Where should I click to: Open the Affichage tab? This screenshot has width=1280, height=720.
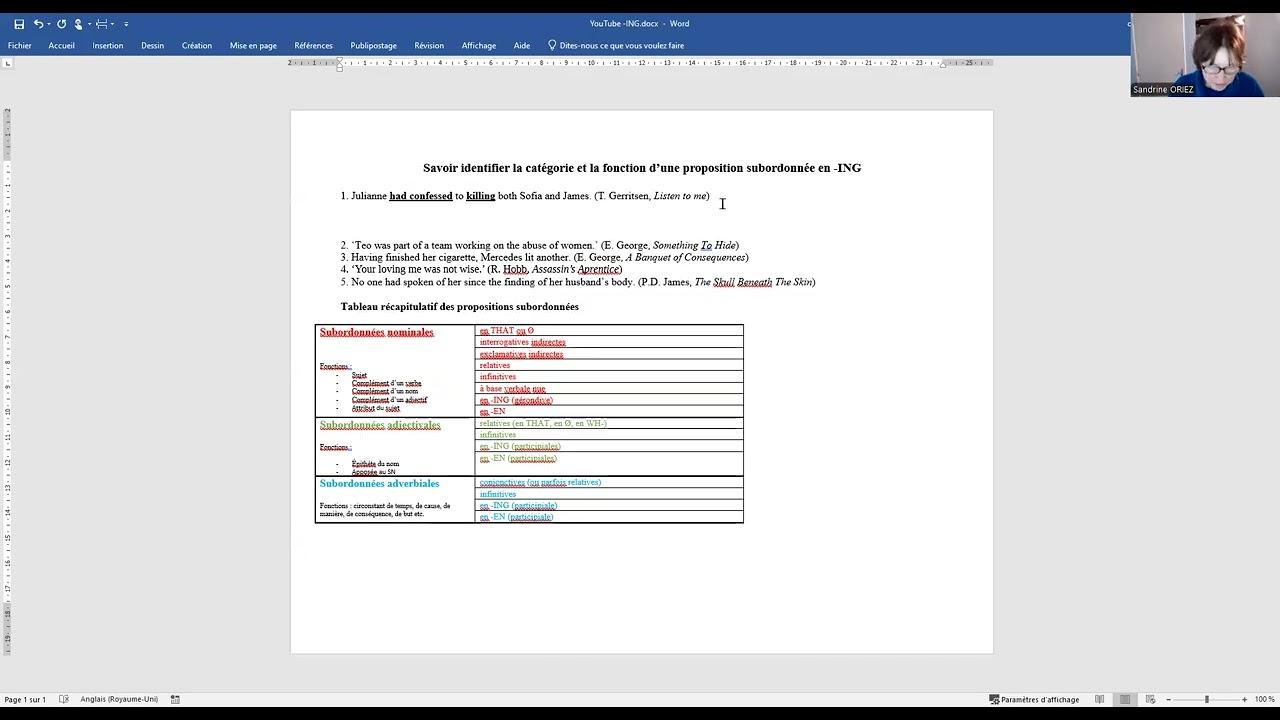coord(479,46)
